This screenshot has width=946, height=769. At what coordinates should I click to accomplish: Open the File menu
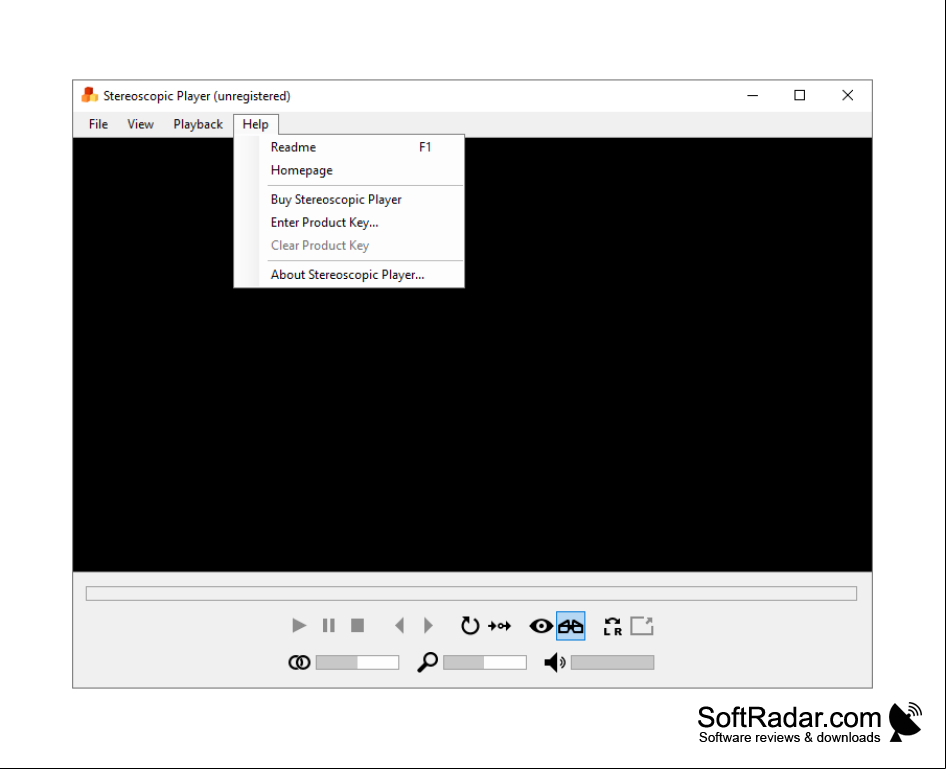(x=98, y=124)
